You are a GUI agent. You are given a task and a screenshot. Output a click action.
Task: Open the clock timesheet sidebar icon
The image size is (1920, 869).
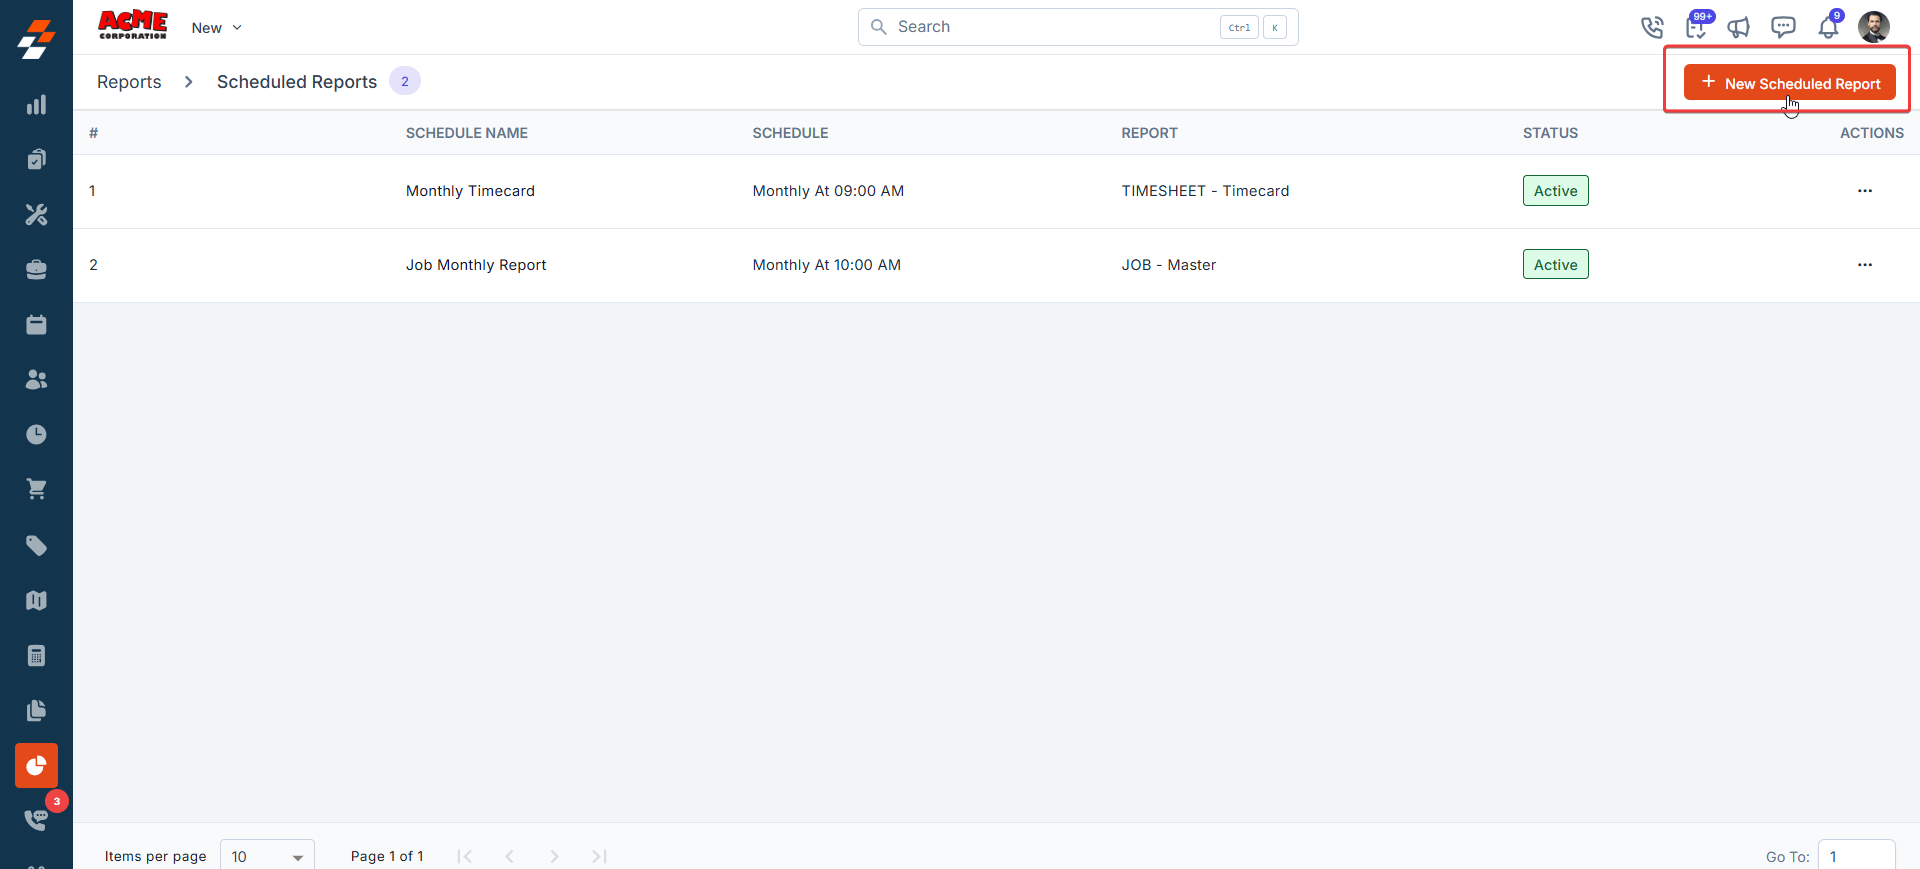click(36, 435)
